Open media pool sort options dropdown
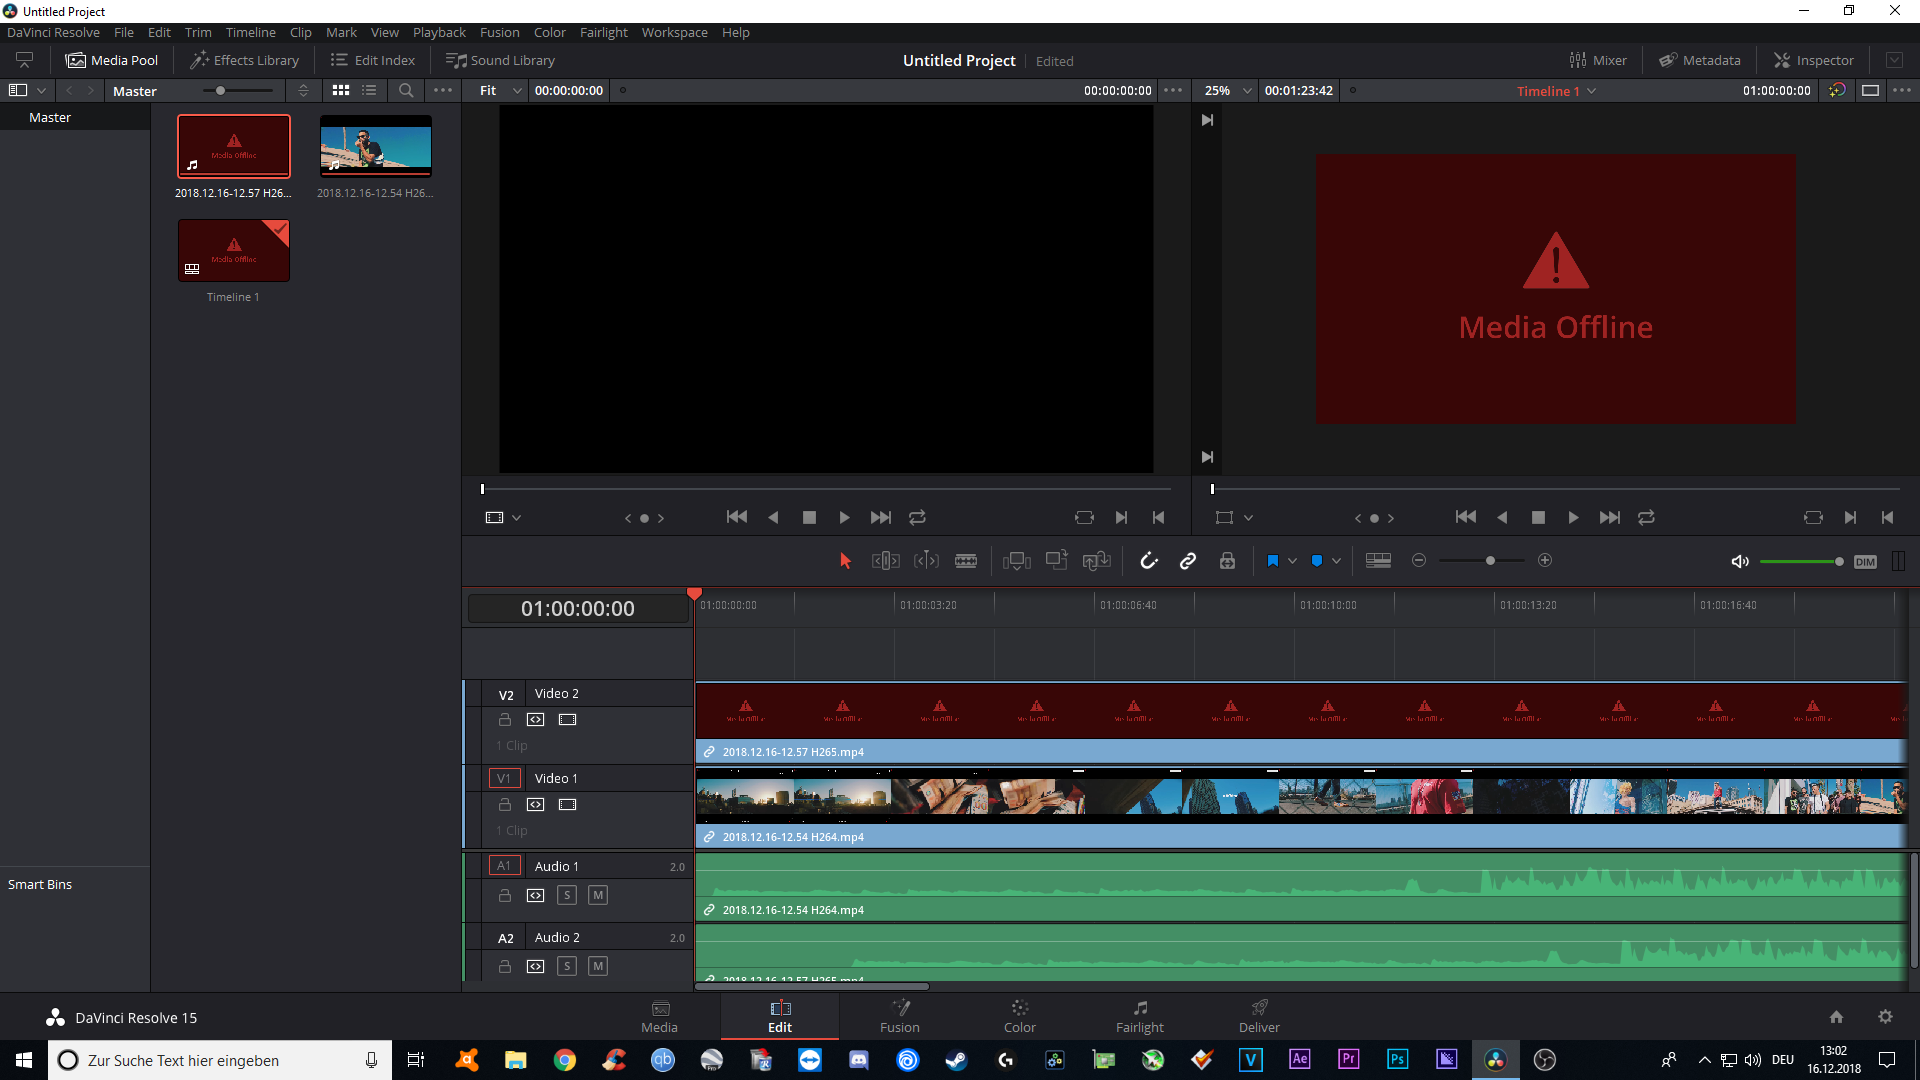 (304, 90)
